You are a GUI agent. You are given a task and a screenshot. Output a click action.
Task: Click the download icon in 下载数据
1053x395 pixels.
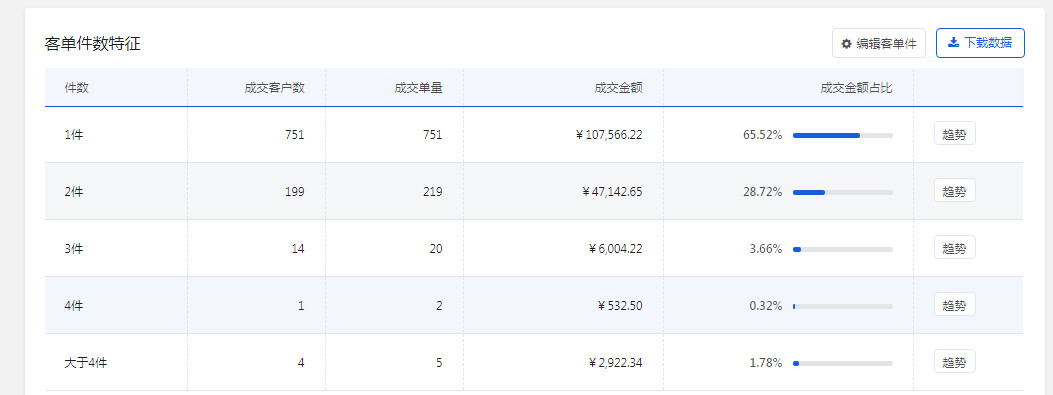tap(953, 42)
